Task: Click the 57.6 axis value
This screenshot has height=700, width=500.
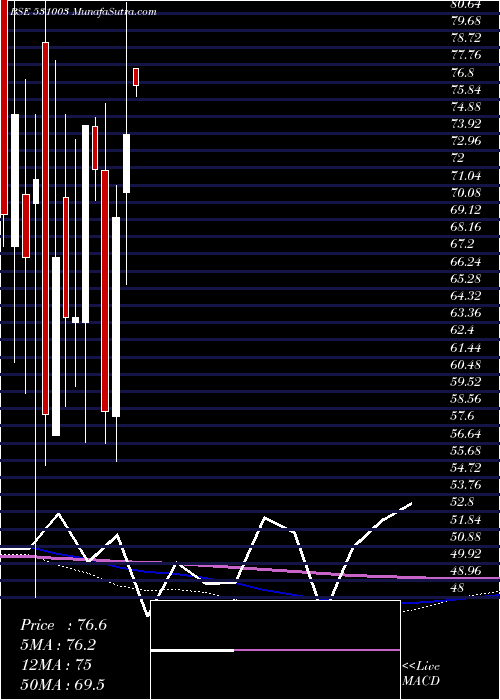Action: coord(463,416)
